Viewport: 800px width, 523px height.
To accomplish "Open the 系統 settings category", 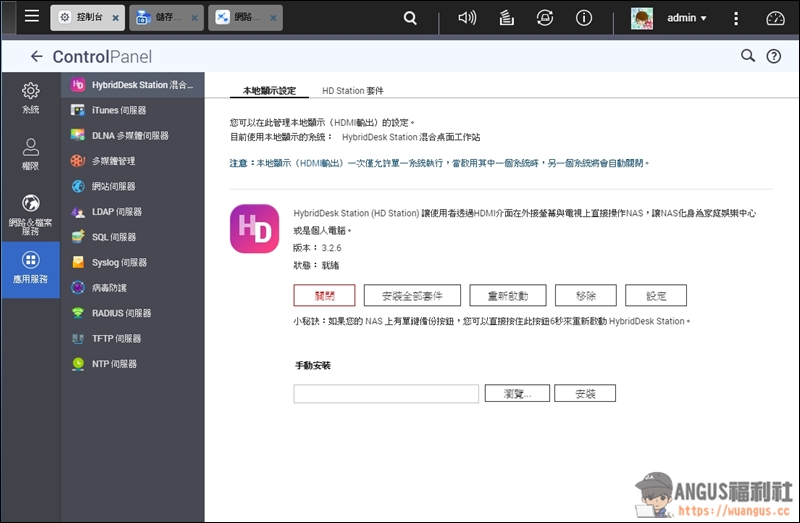I will tap(30, 98).
